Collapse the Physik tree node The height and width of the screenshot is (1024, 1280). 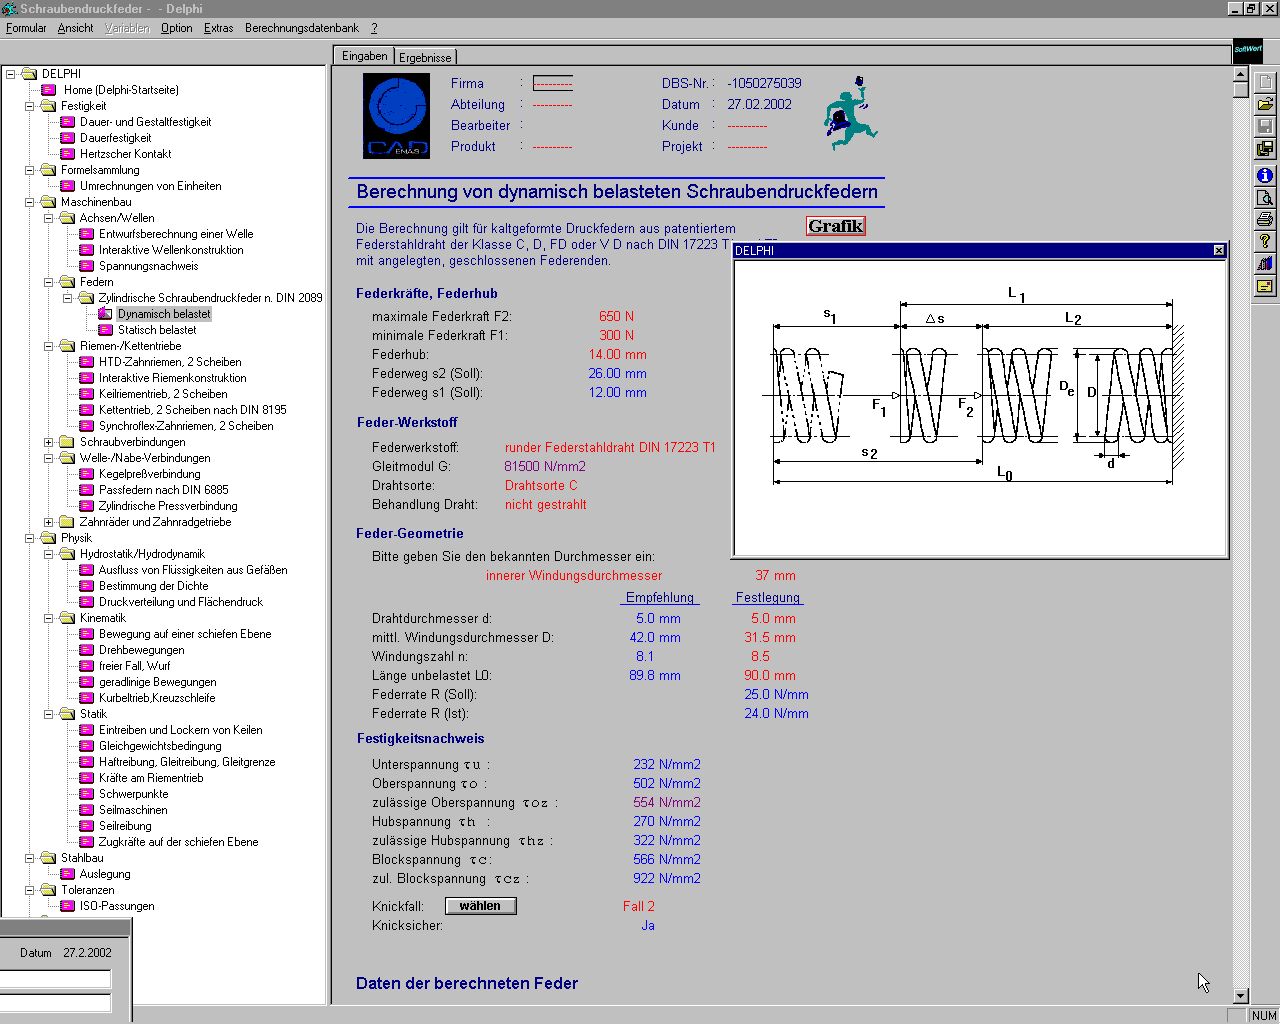tap(29, 538)
